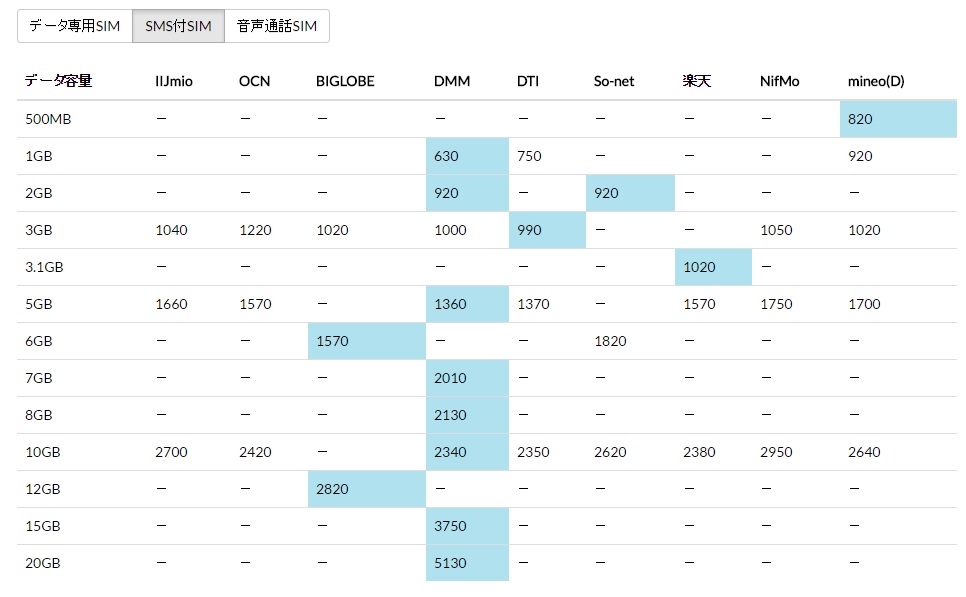Click the So-net column header
The image size is (966, 597).
(613, 81)
